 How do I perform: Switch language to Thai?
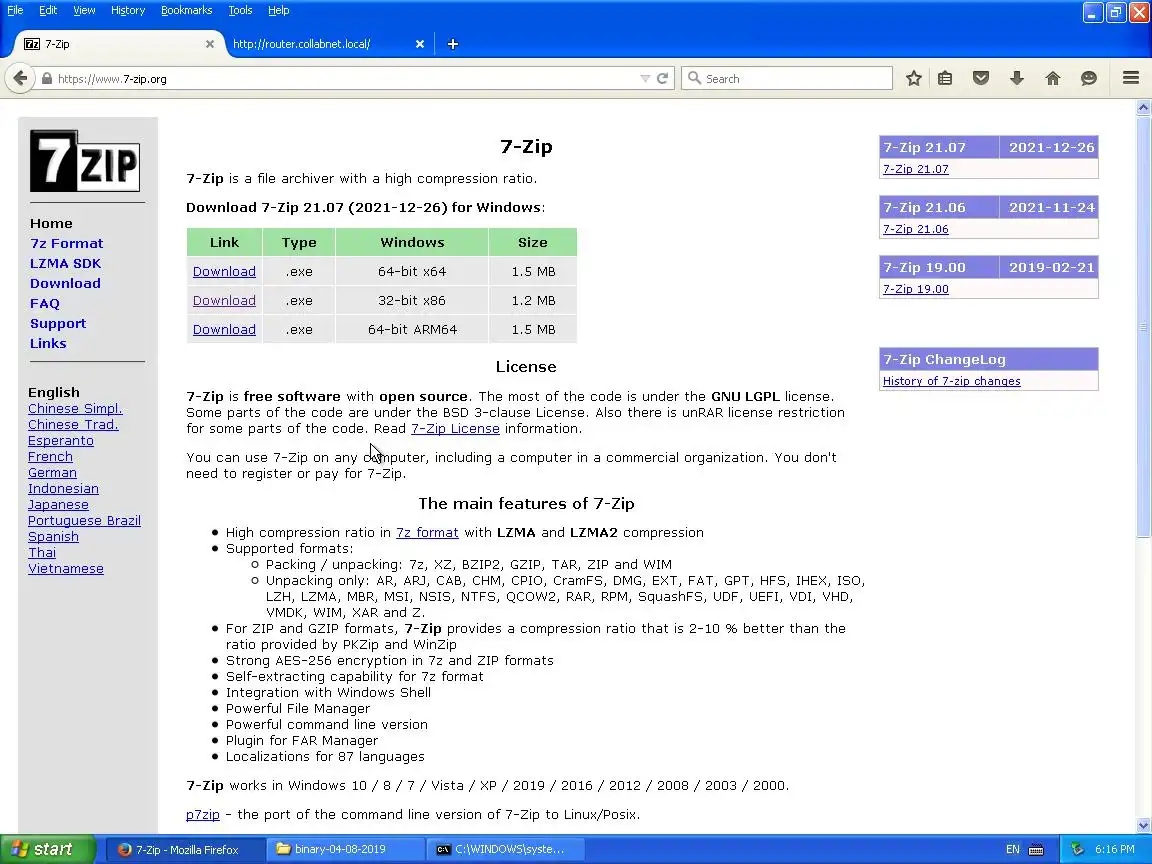coord(42,552)
